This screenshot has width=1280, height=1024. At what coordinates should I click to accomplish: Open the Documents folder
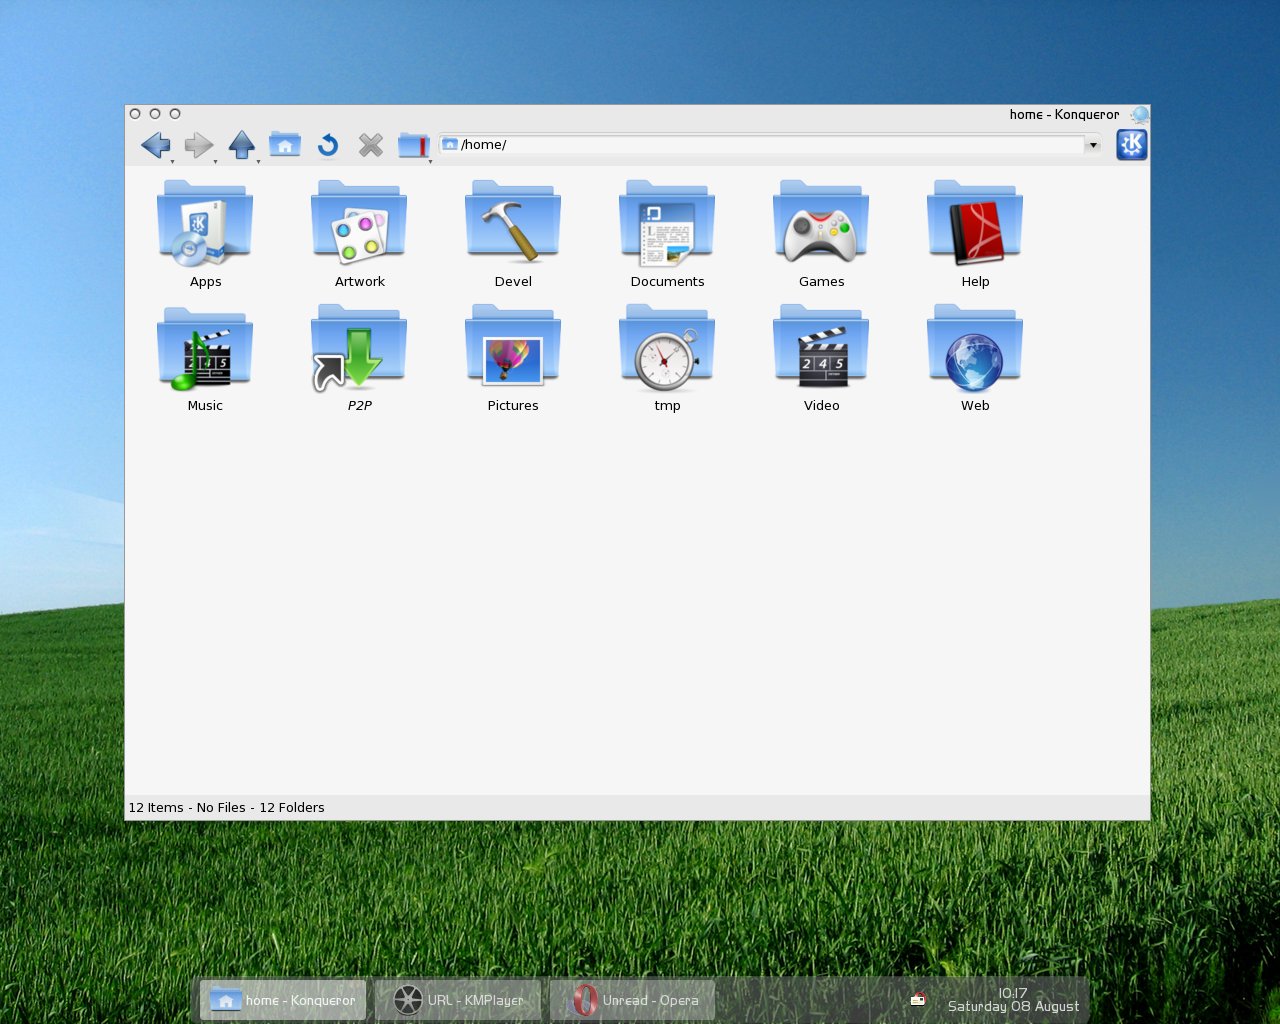pyautogui.click(x=667, y=235)
